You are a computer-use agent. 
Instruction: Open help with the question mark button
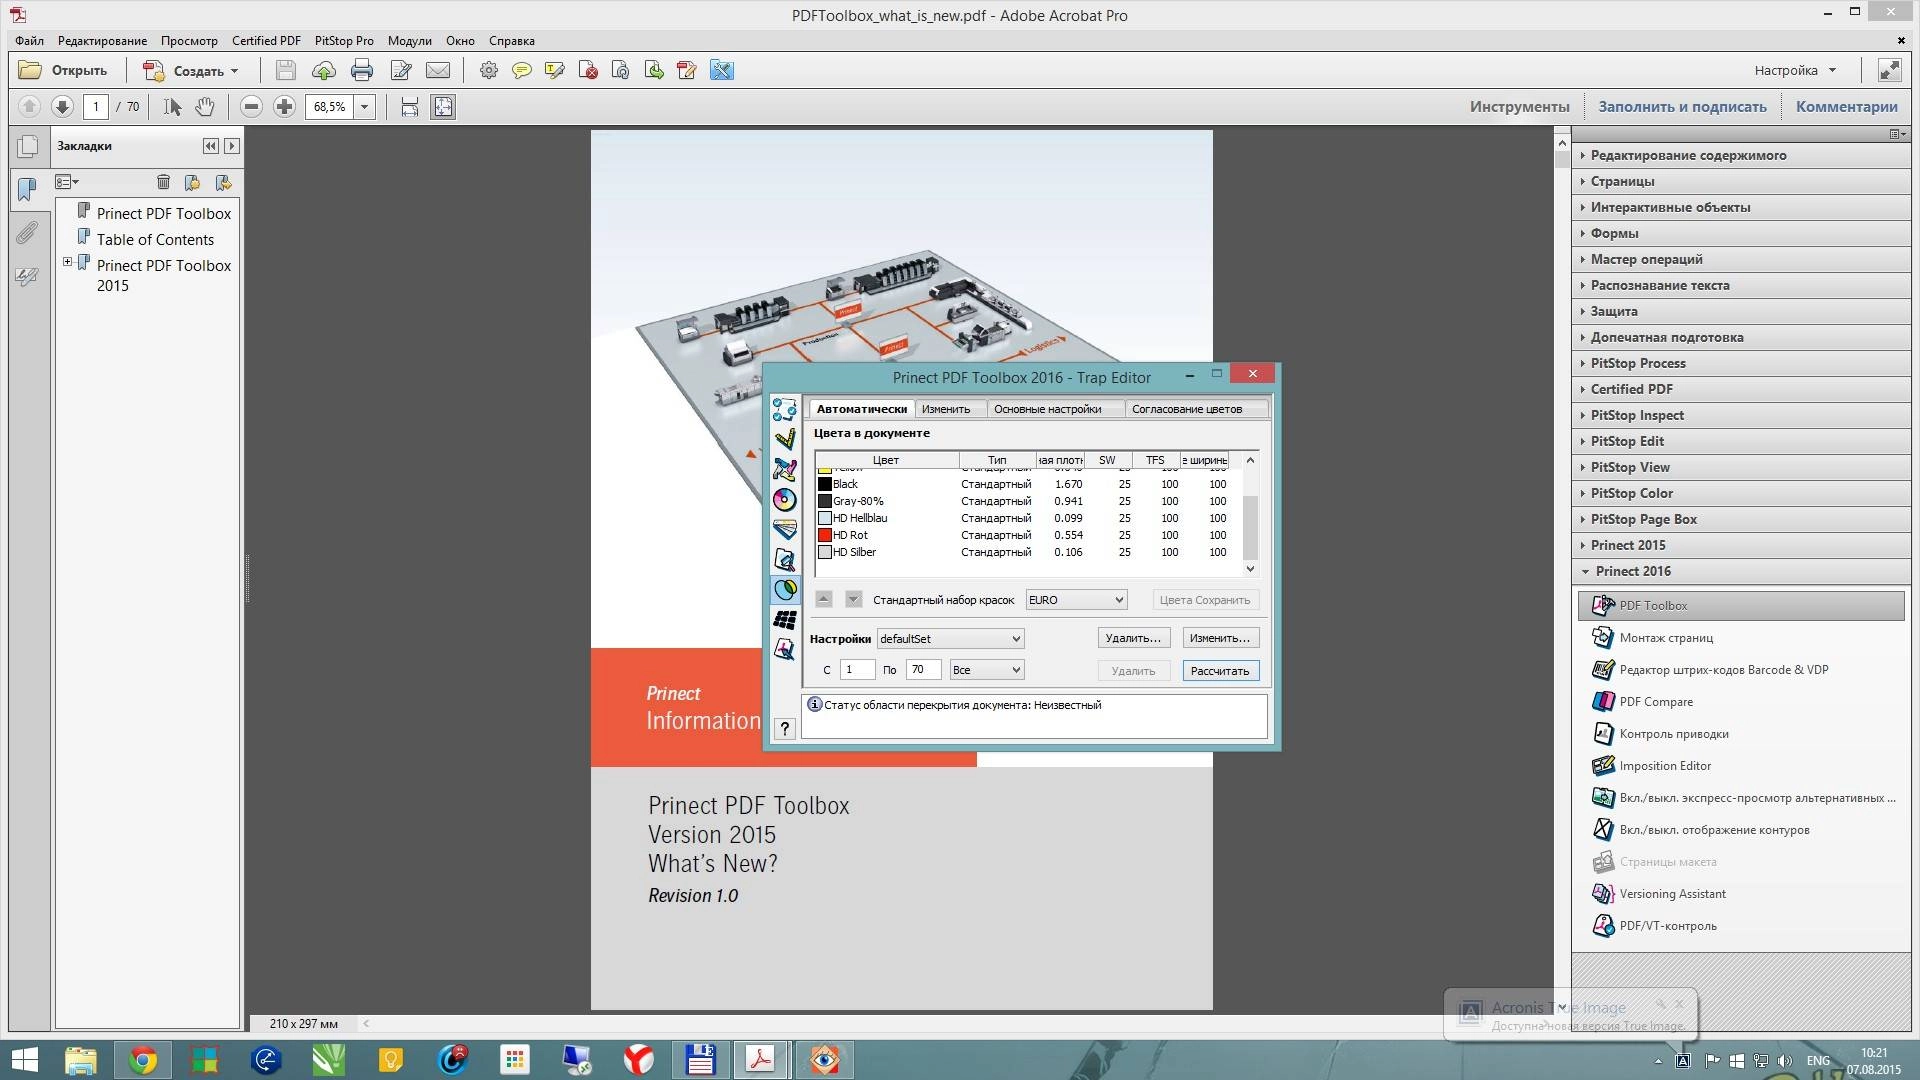(785, 729)
